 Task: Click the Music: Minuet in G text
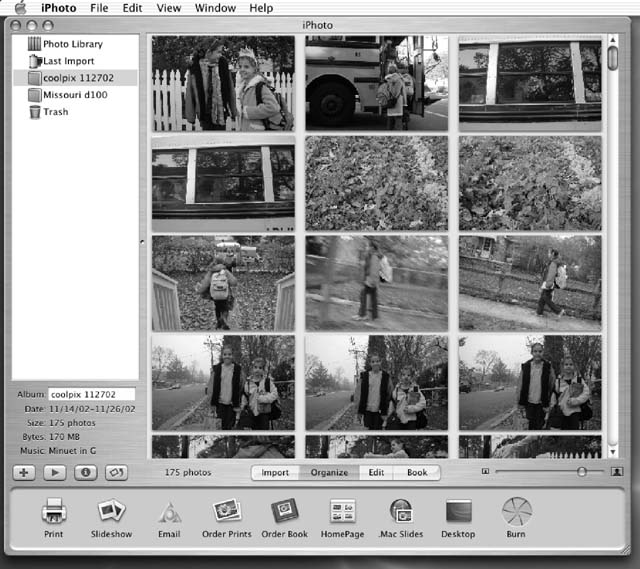pos(58,451)
